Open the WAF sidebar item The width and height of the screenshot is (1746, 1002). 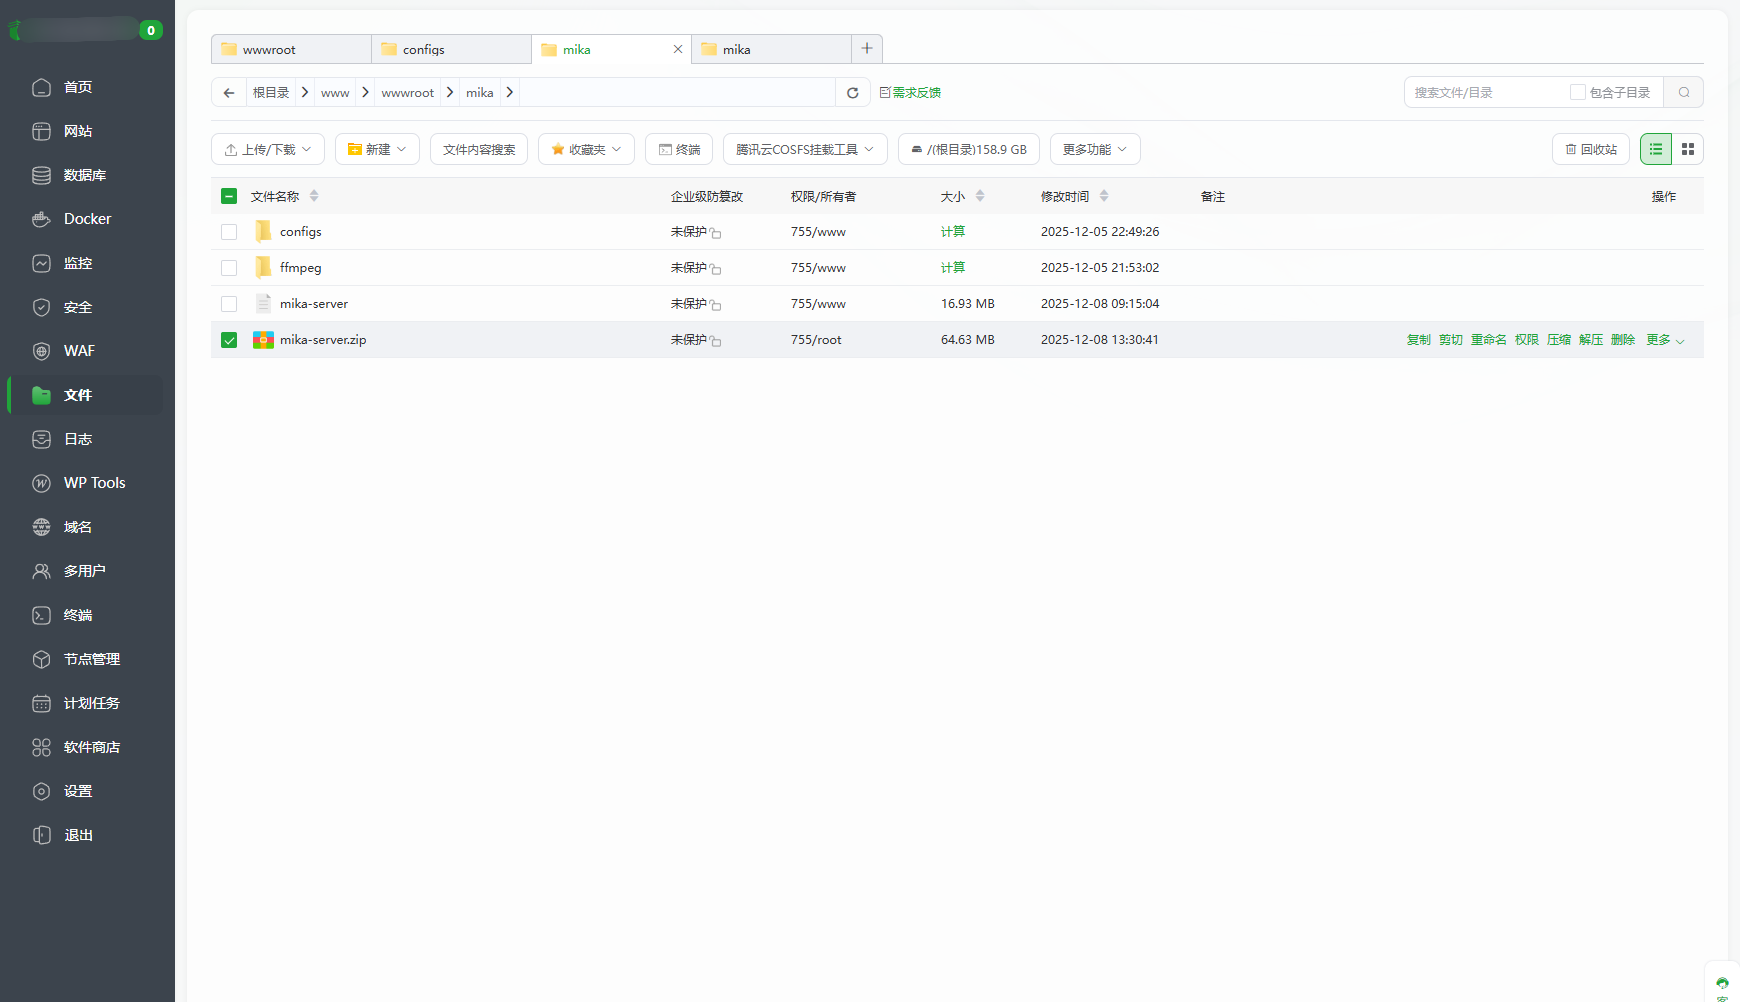pos(79,351)
